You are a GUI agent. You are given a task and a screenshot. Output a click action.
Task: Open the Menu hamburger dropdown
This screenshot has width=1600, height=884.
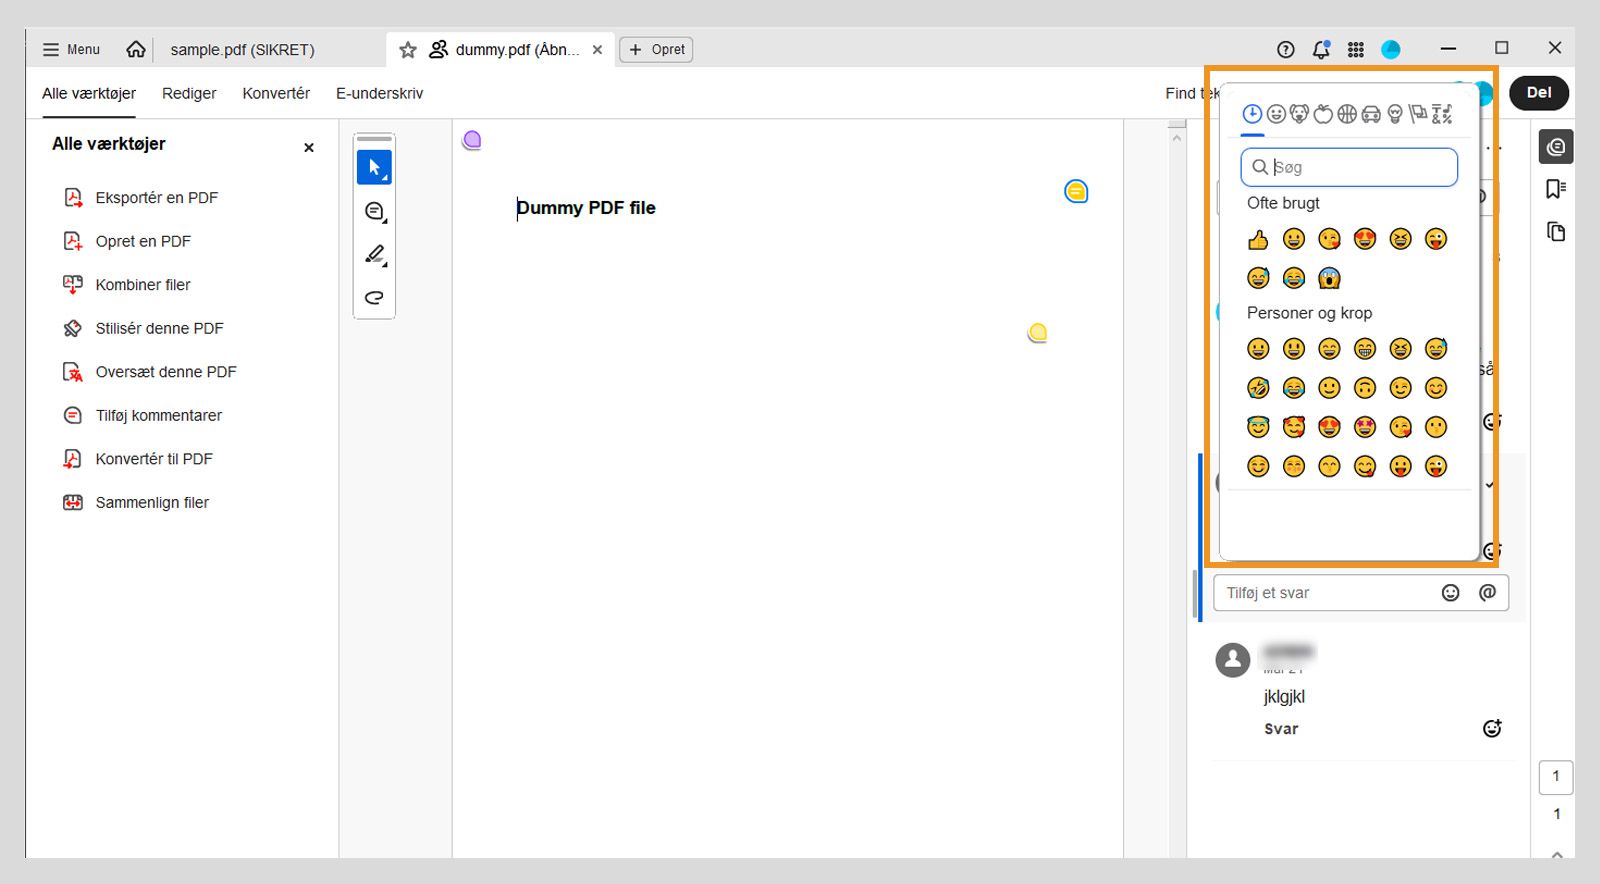coord(71,49)
